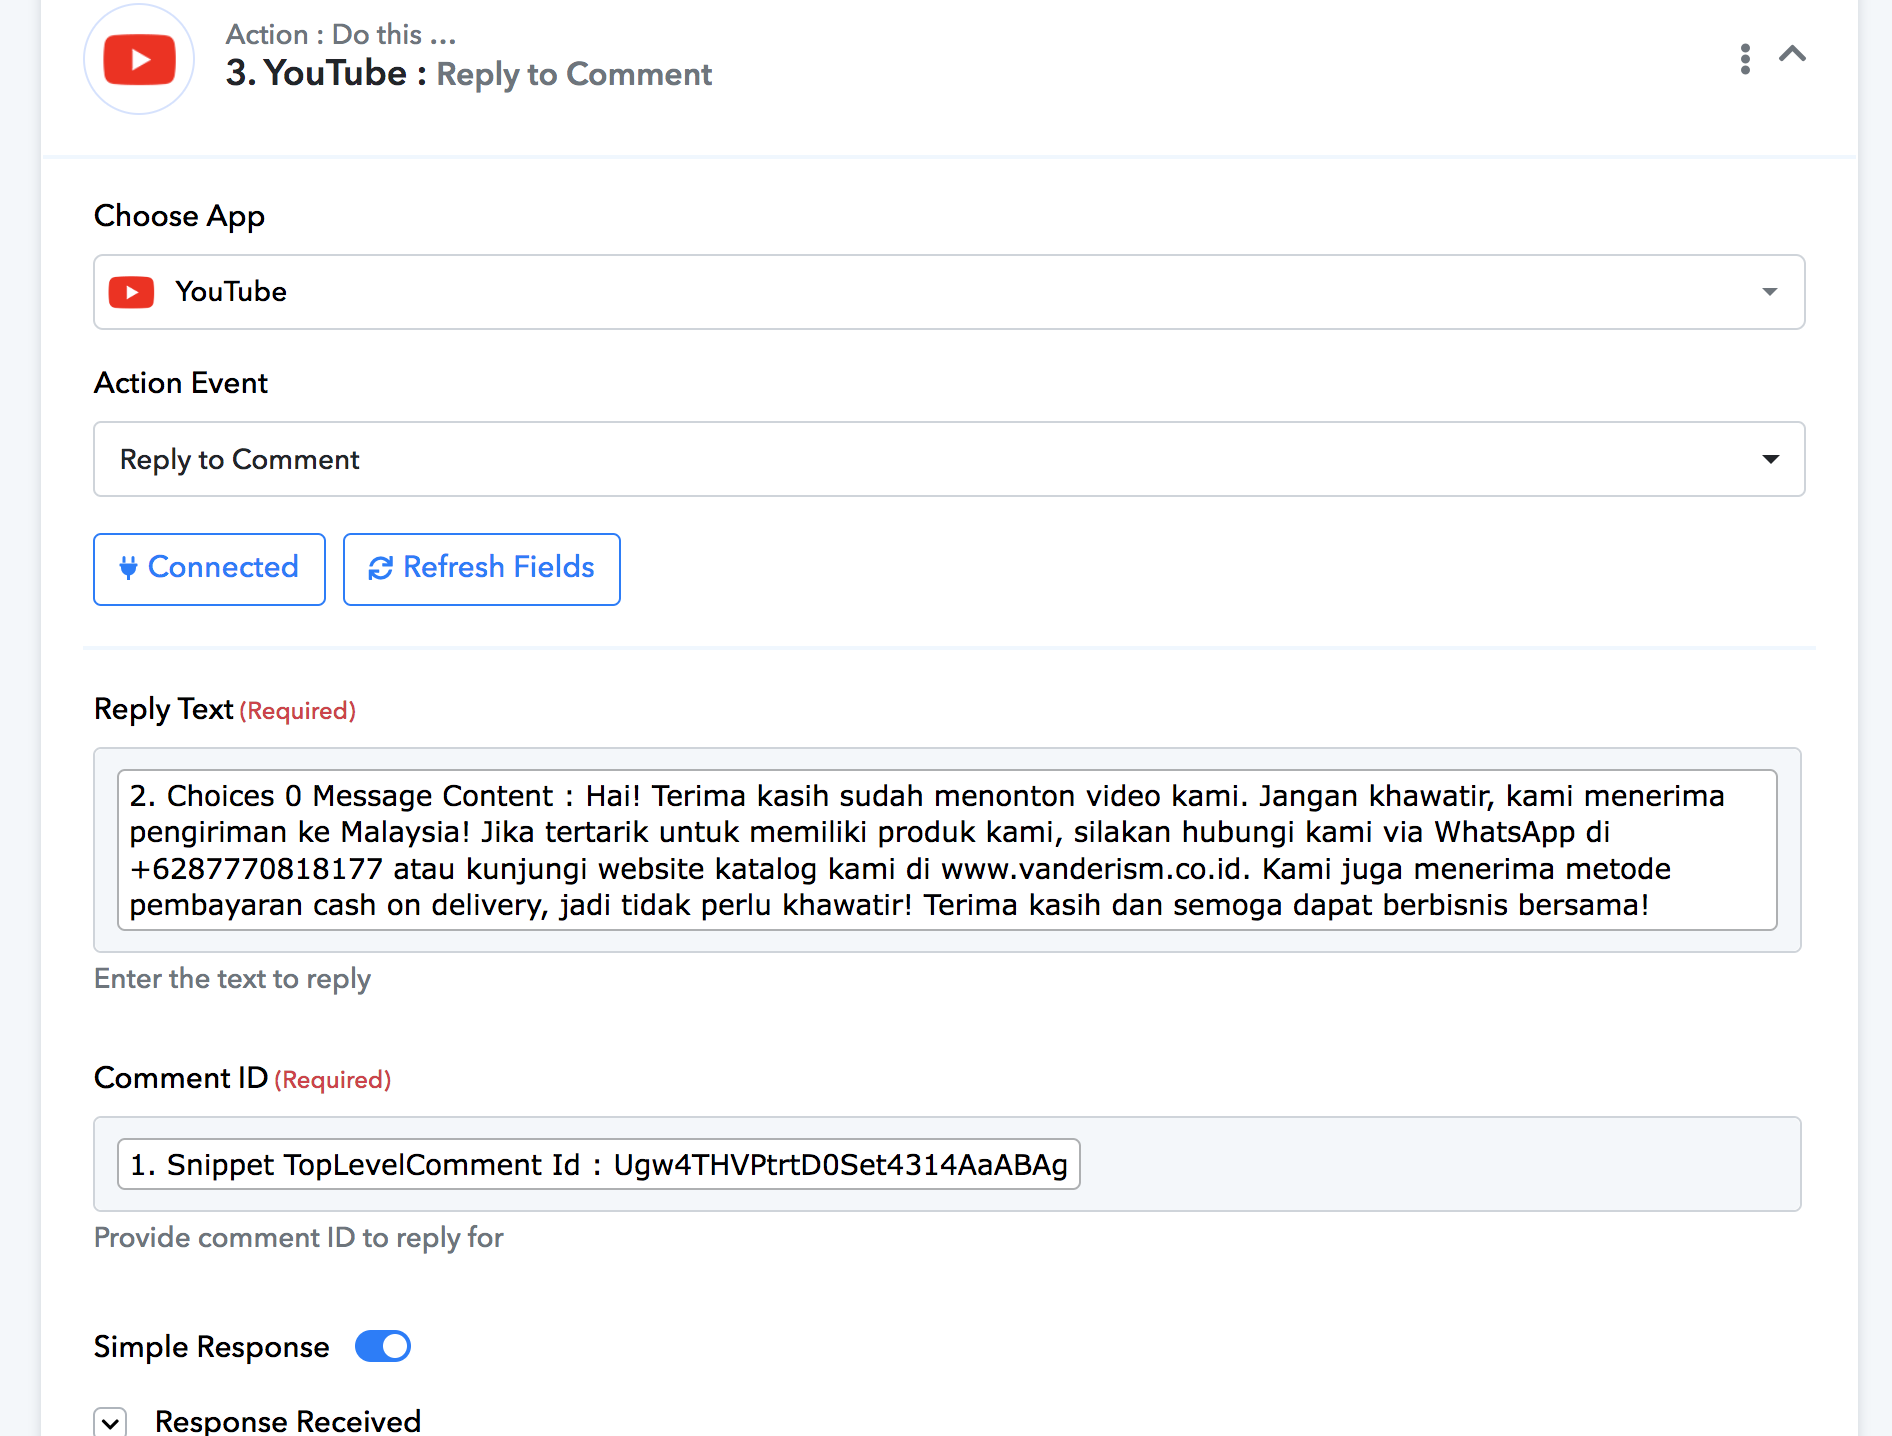Image resolution: width=1892 pixels, height=1436 pixels.
Task: Click the step title 'Reply to Comment'
Action: (x=574, y=74)
